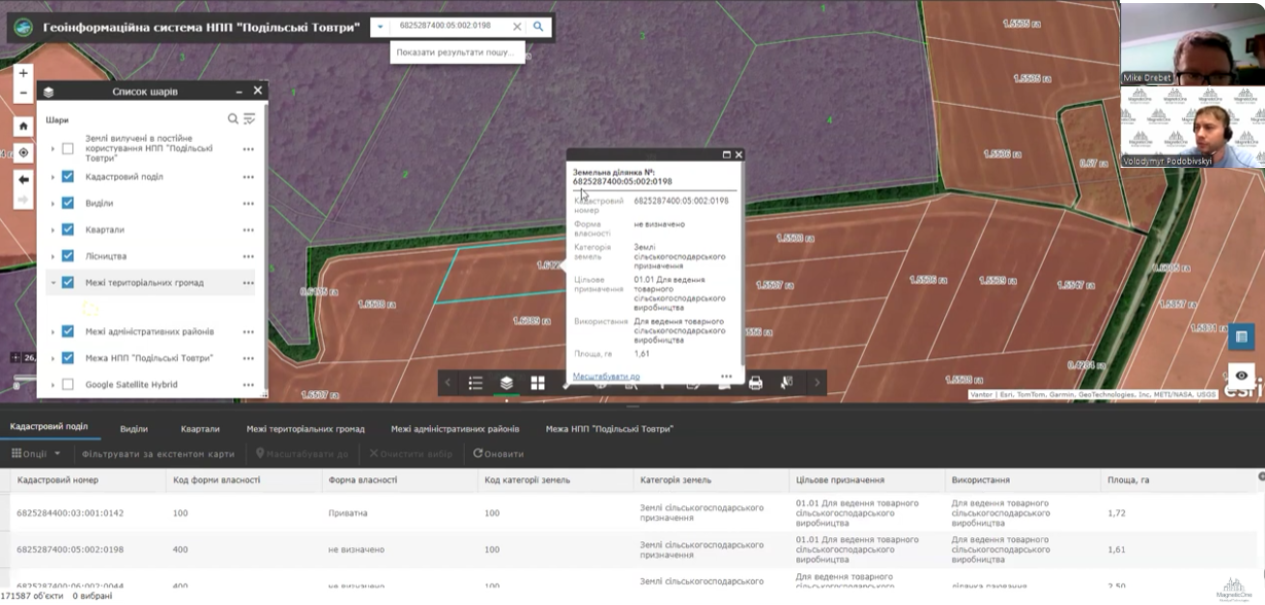Click the Оновити refresh button
1265x605 pixels.
(499, 453)
